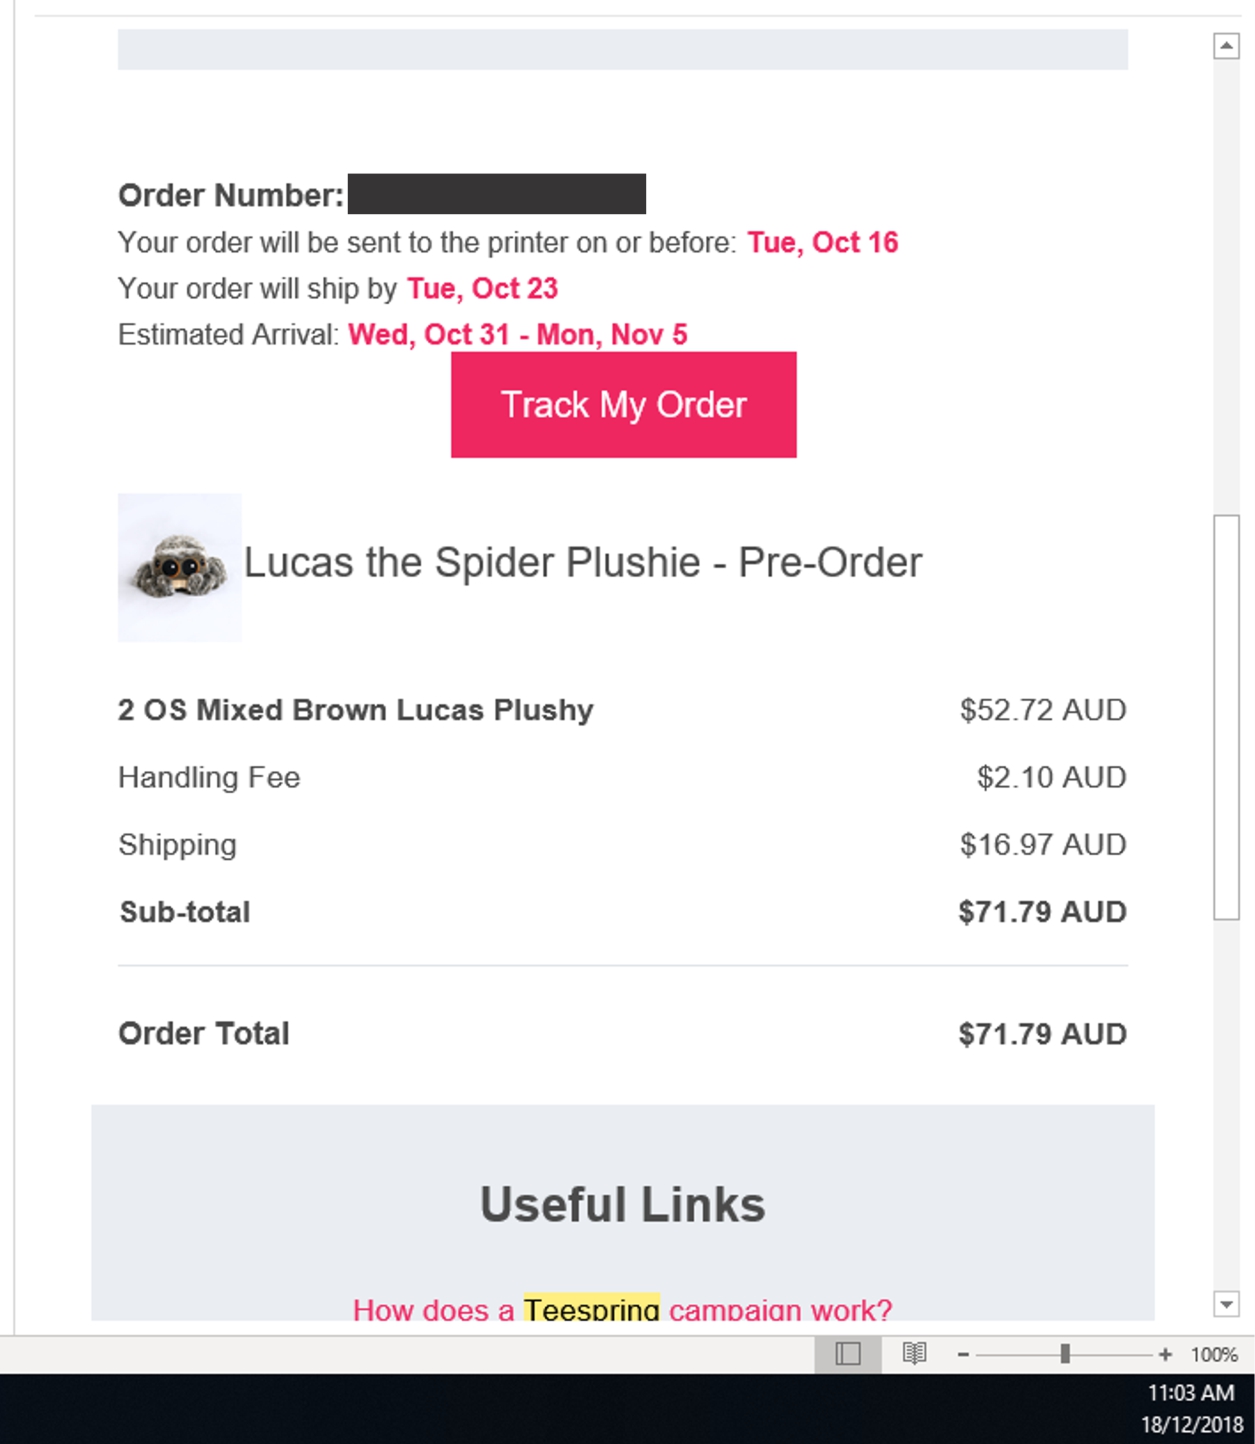Switch to Normal view in status bar

point(847,1354)
